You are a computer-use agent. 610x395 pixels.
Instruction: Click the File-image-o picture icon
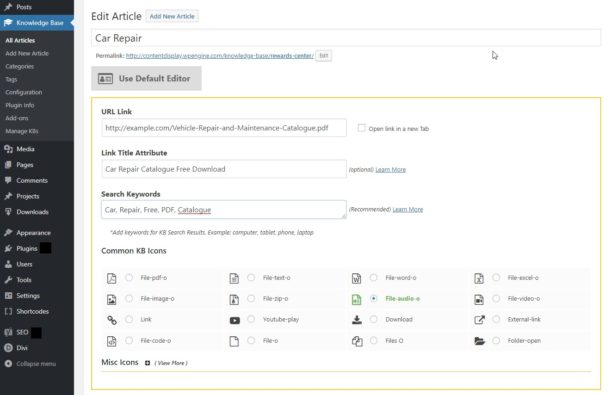(111, 299)
